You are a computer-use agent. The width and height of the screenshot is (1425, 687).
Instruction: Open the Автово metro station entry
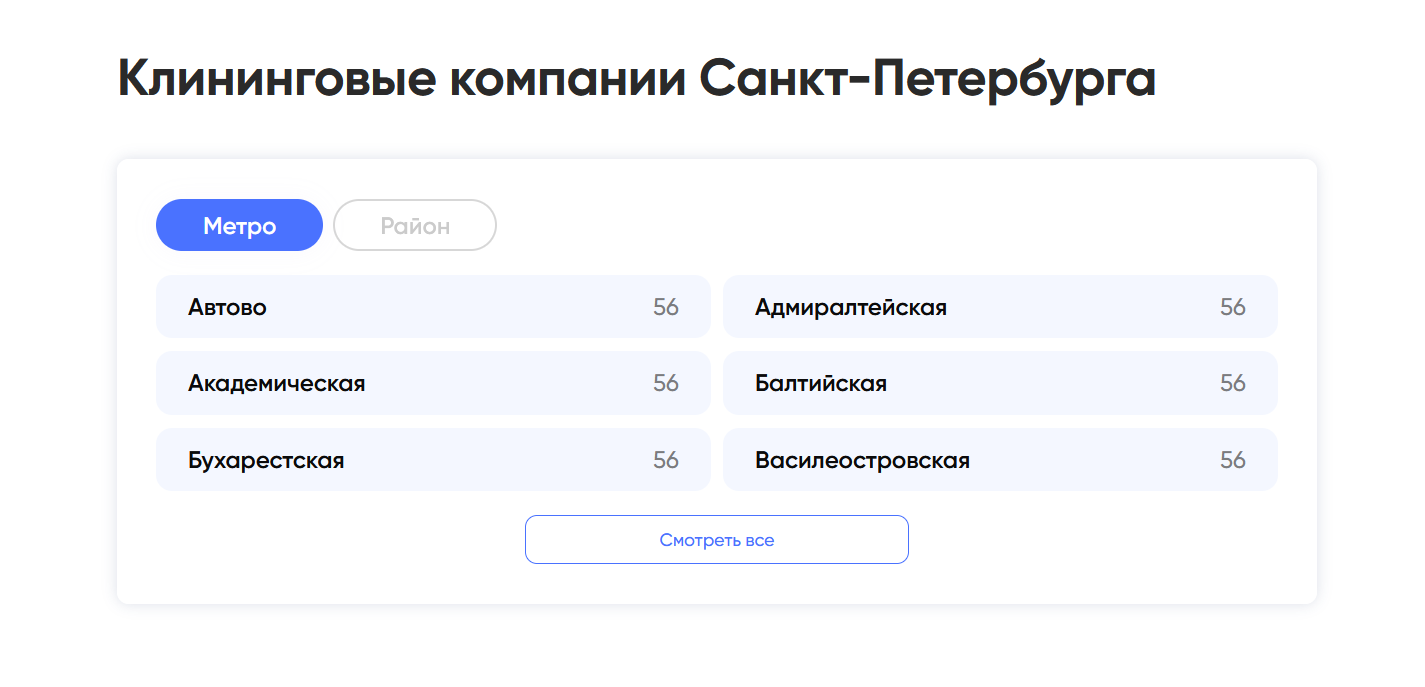pyautogui.click(x=433, y=307)
